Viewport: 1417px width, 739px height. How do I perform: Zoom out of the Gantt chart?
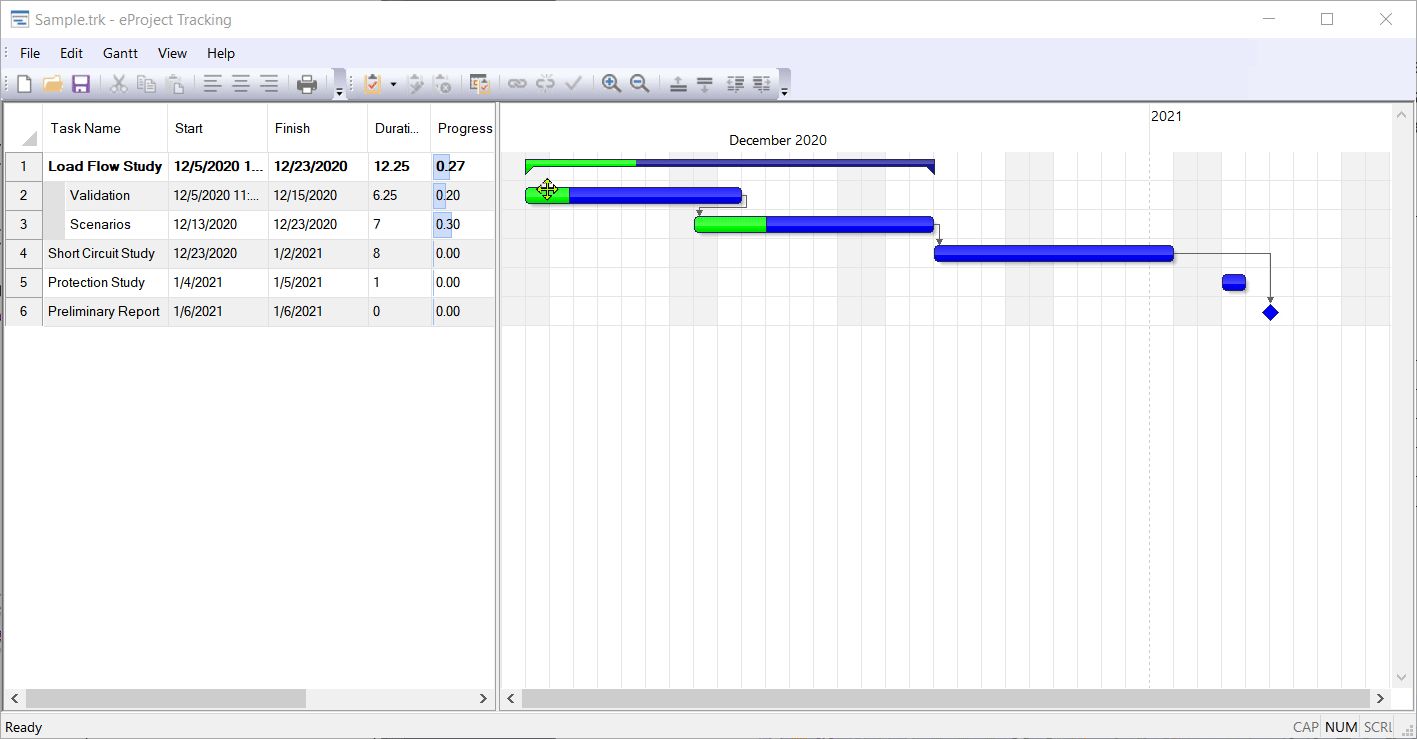click(x=639, y=84)
